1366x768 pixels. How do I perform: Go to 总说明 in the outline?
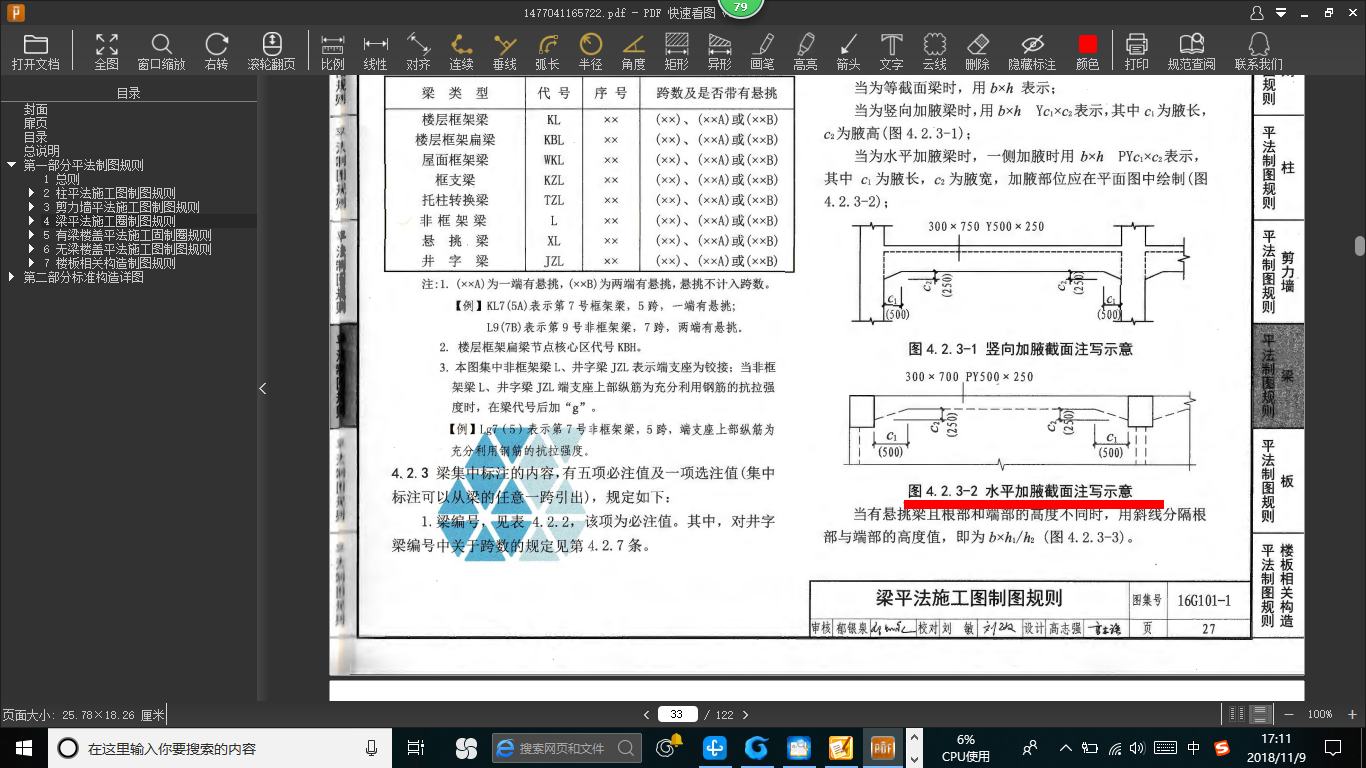click(42, 151)
